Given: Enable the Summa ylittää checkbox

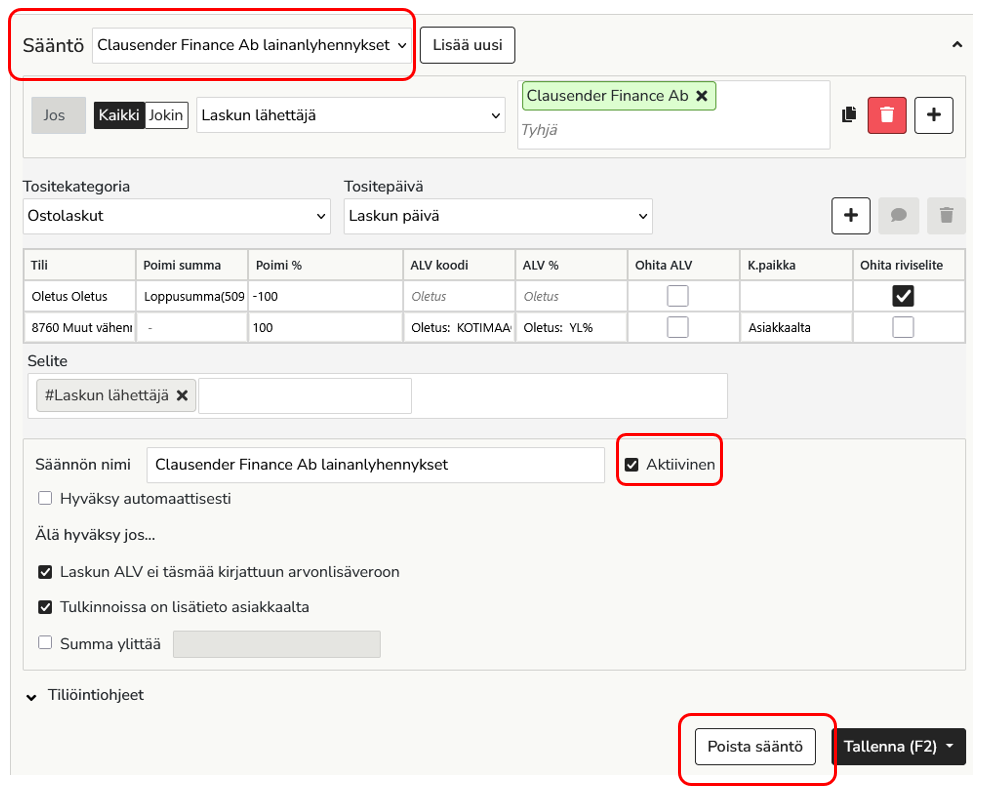Looking at the screenshot, I should pyautogui.click(x=45, y=642).
